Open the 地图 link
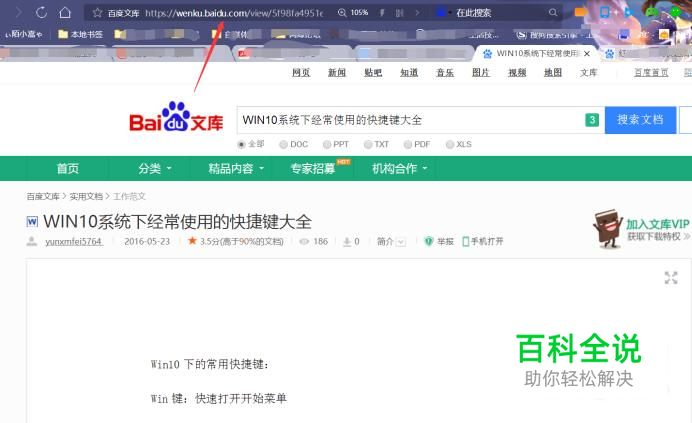Viewport: 692px width, 423px height. [553, 72]
